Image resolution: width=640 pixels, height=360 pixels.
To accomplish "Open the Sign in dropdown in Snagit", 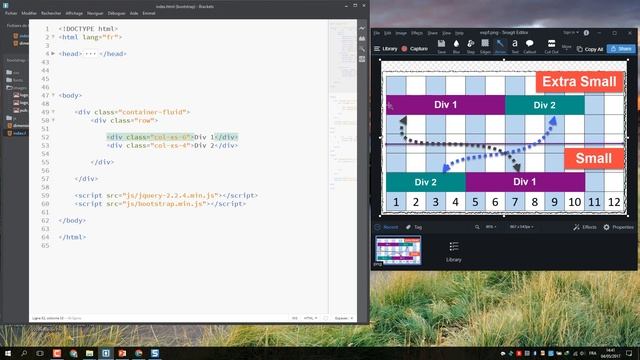I will point(571,33).
